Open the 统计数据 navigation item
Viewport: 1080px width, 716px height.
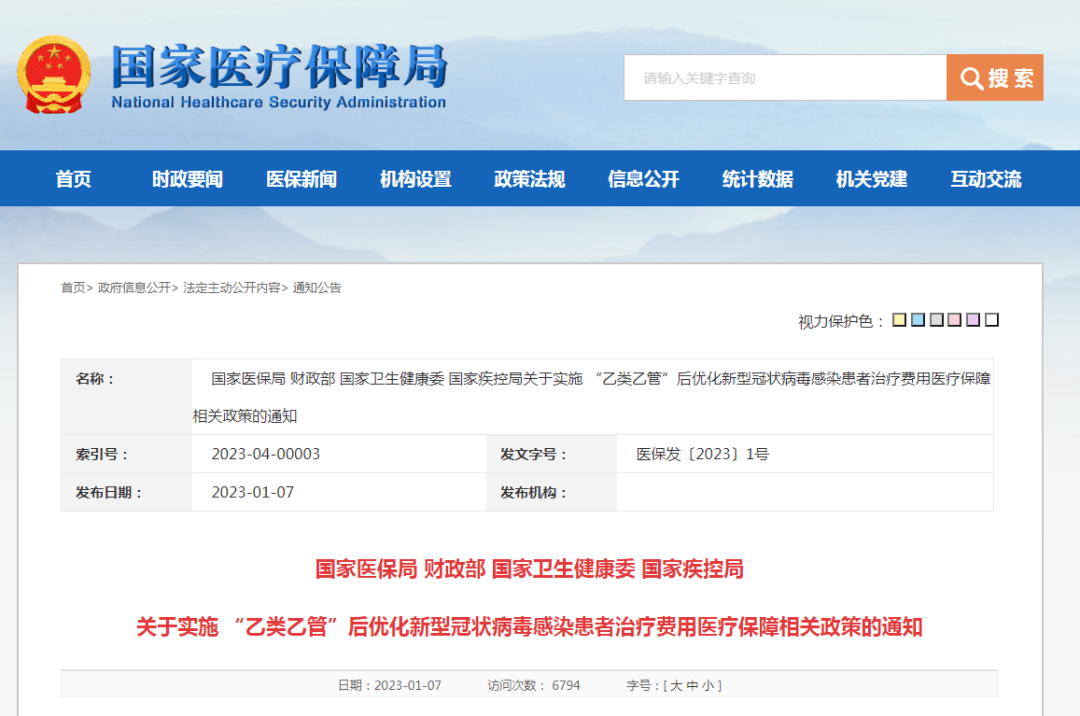pos(758,179)
